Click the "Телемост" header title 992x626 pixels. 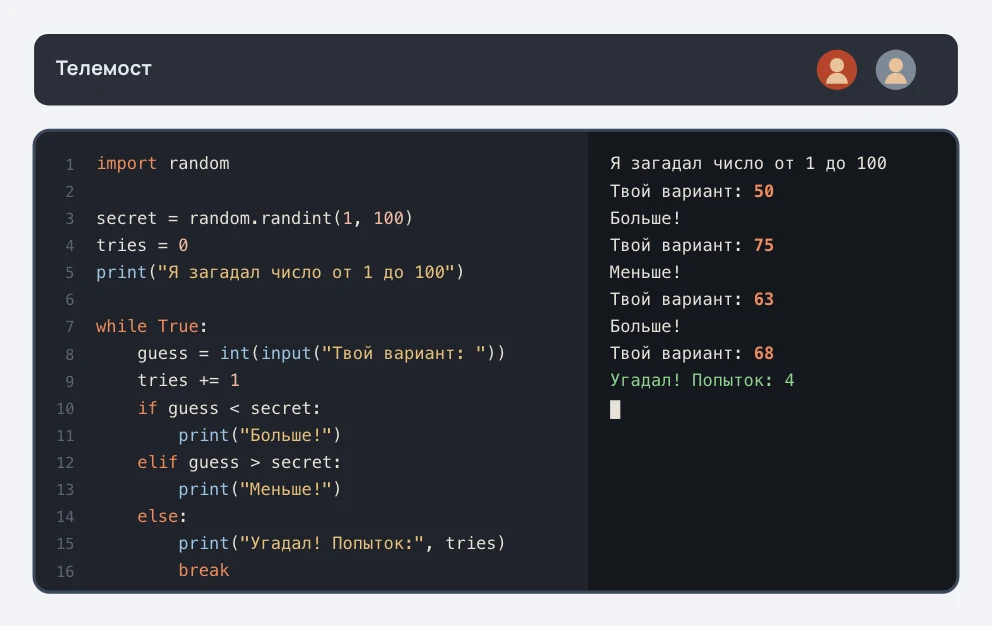point(104,68)
